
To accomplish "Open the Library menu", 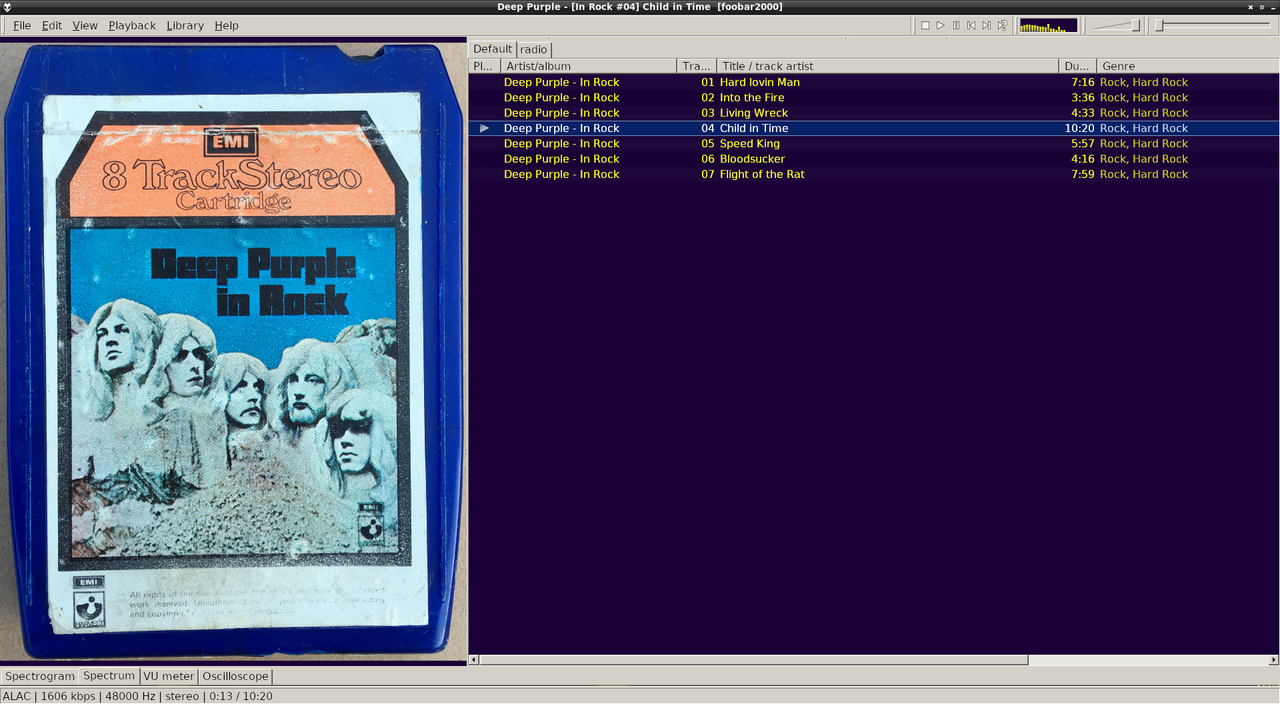I will (x=185, y=25).
